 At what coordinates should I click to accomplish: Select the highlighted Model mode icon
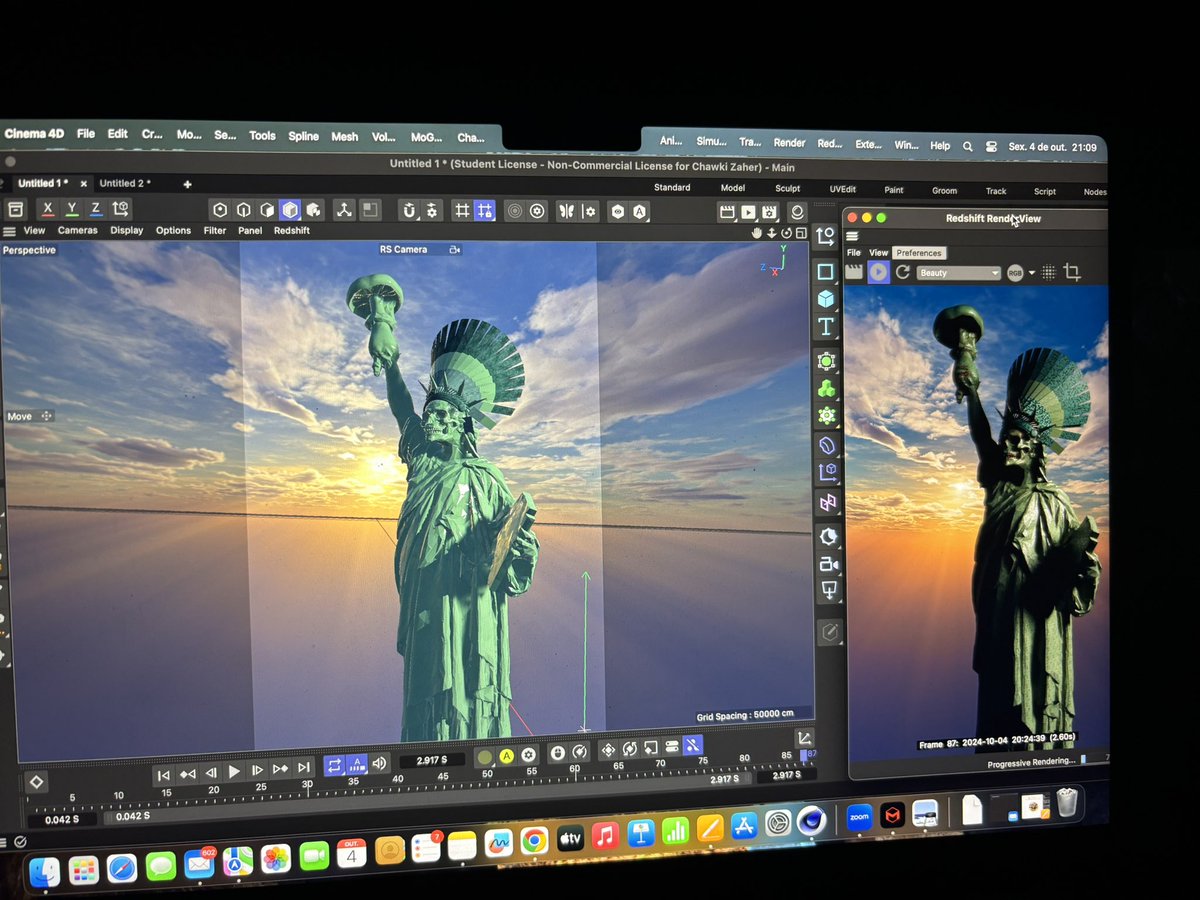point(290,210)
